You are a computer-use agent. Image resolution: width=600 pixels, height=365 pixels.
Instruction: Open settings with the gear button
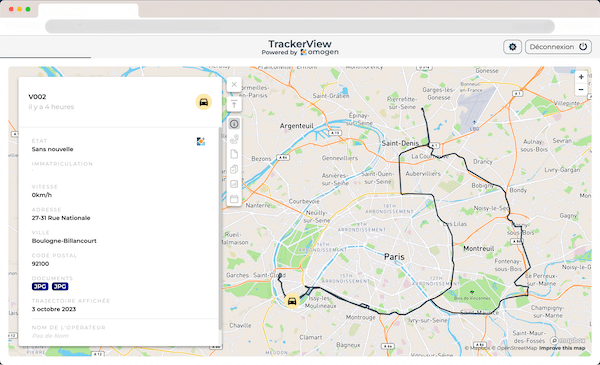512,47
